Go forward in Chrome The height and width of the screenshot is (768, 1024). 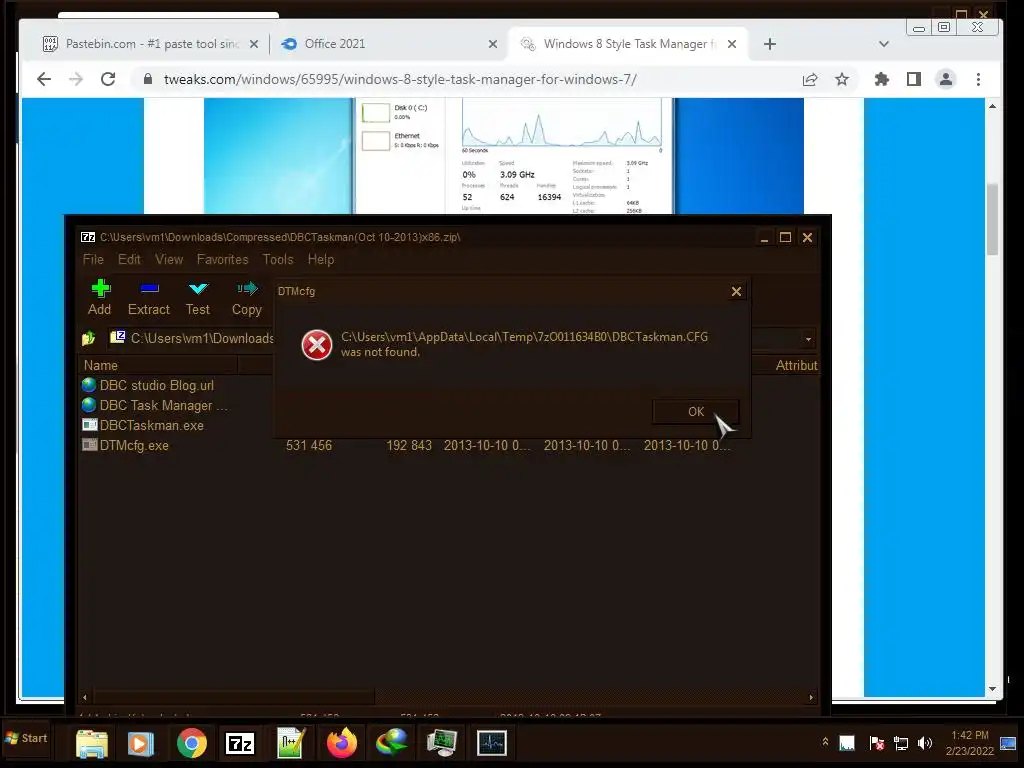(76, 79)
